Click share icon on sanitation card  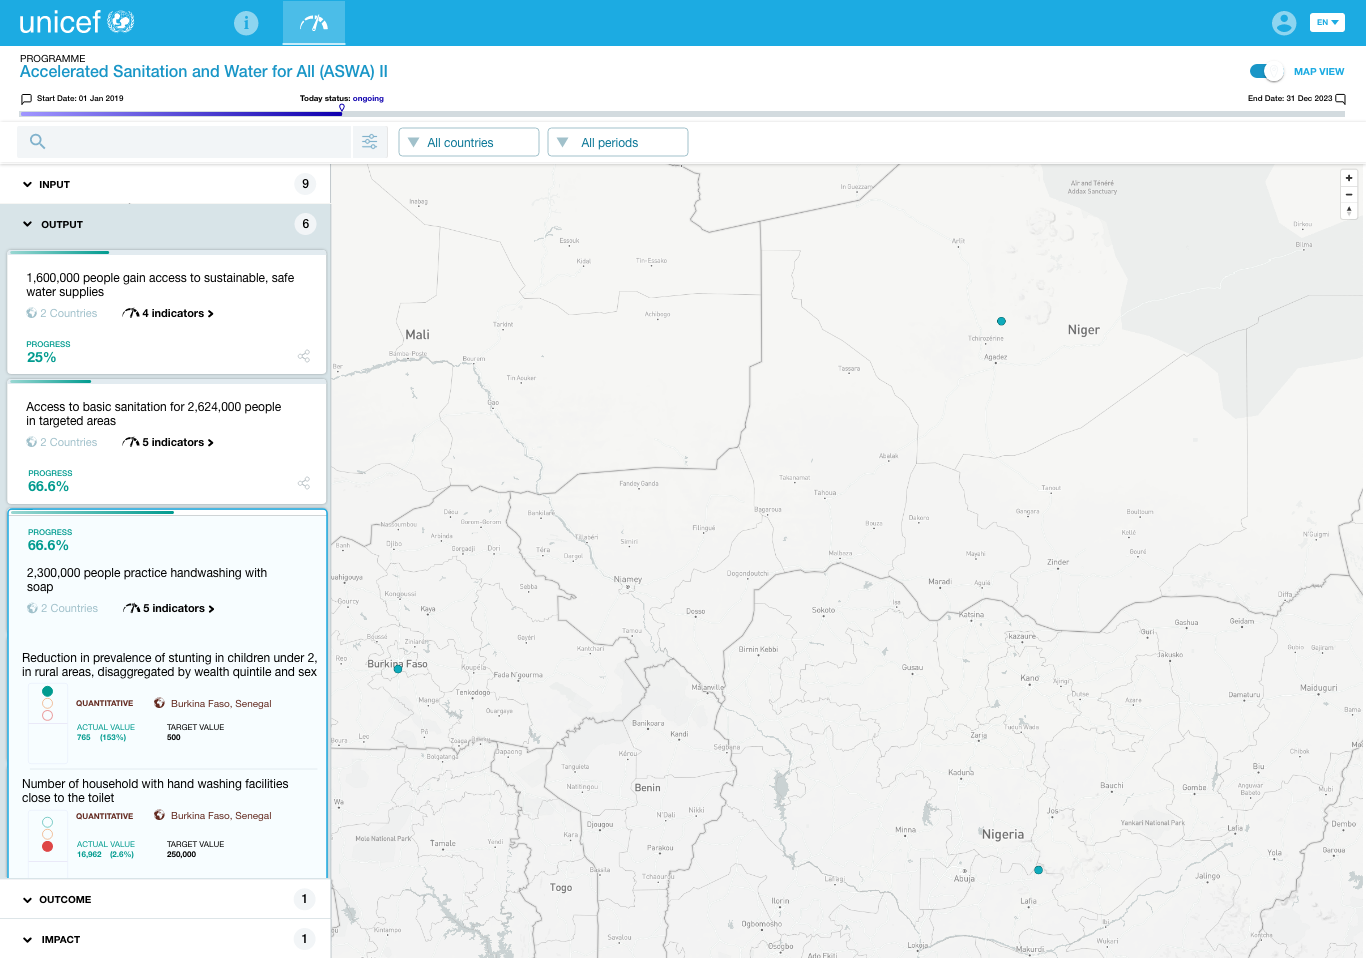304,483
